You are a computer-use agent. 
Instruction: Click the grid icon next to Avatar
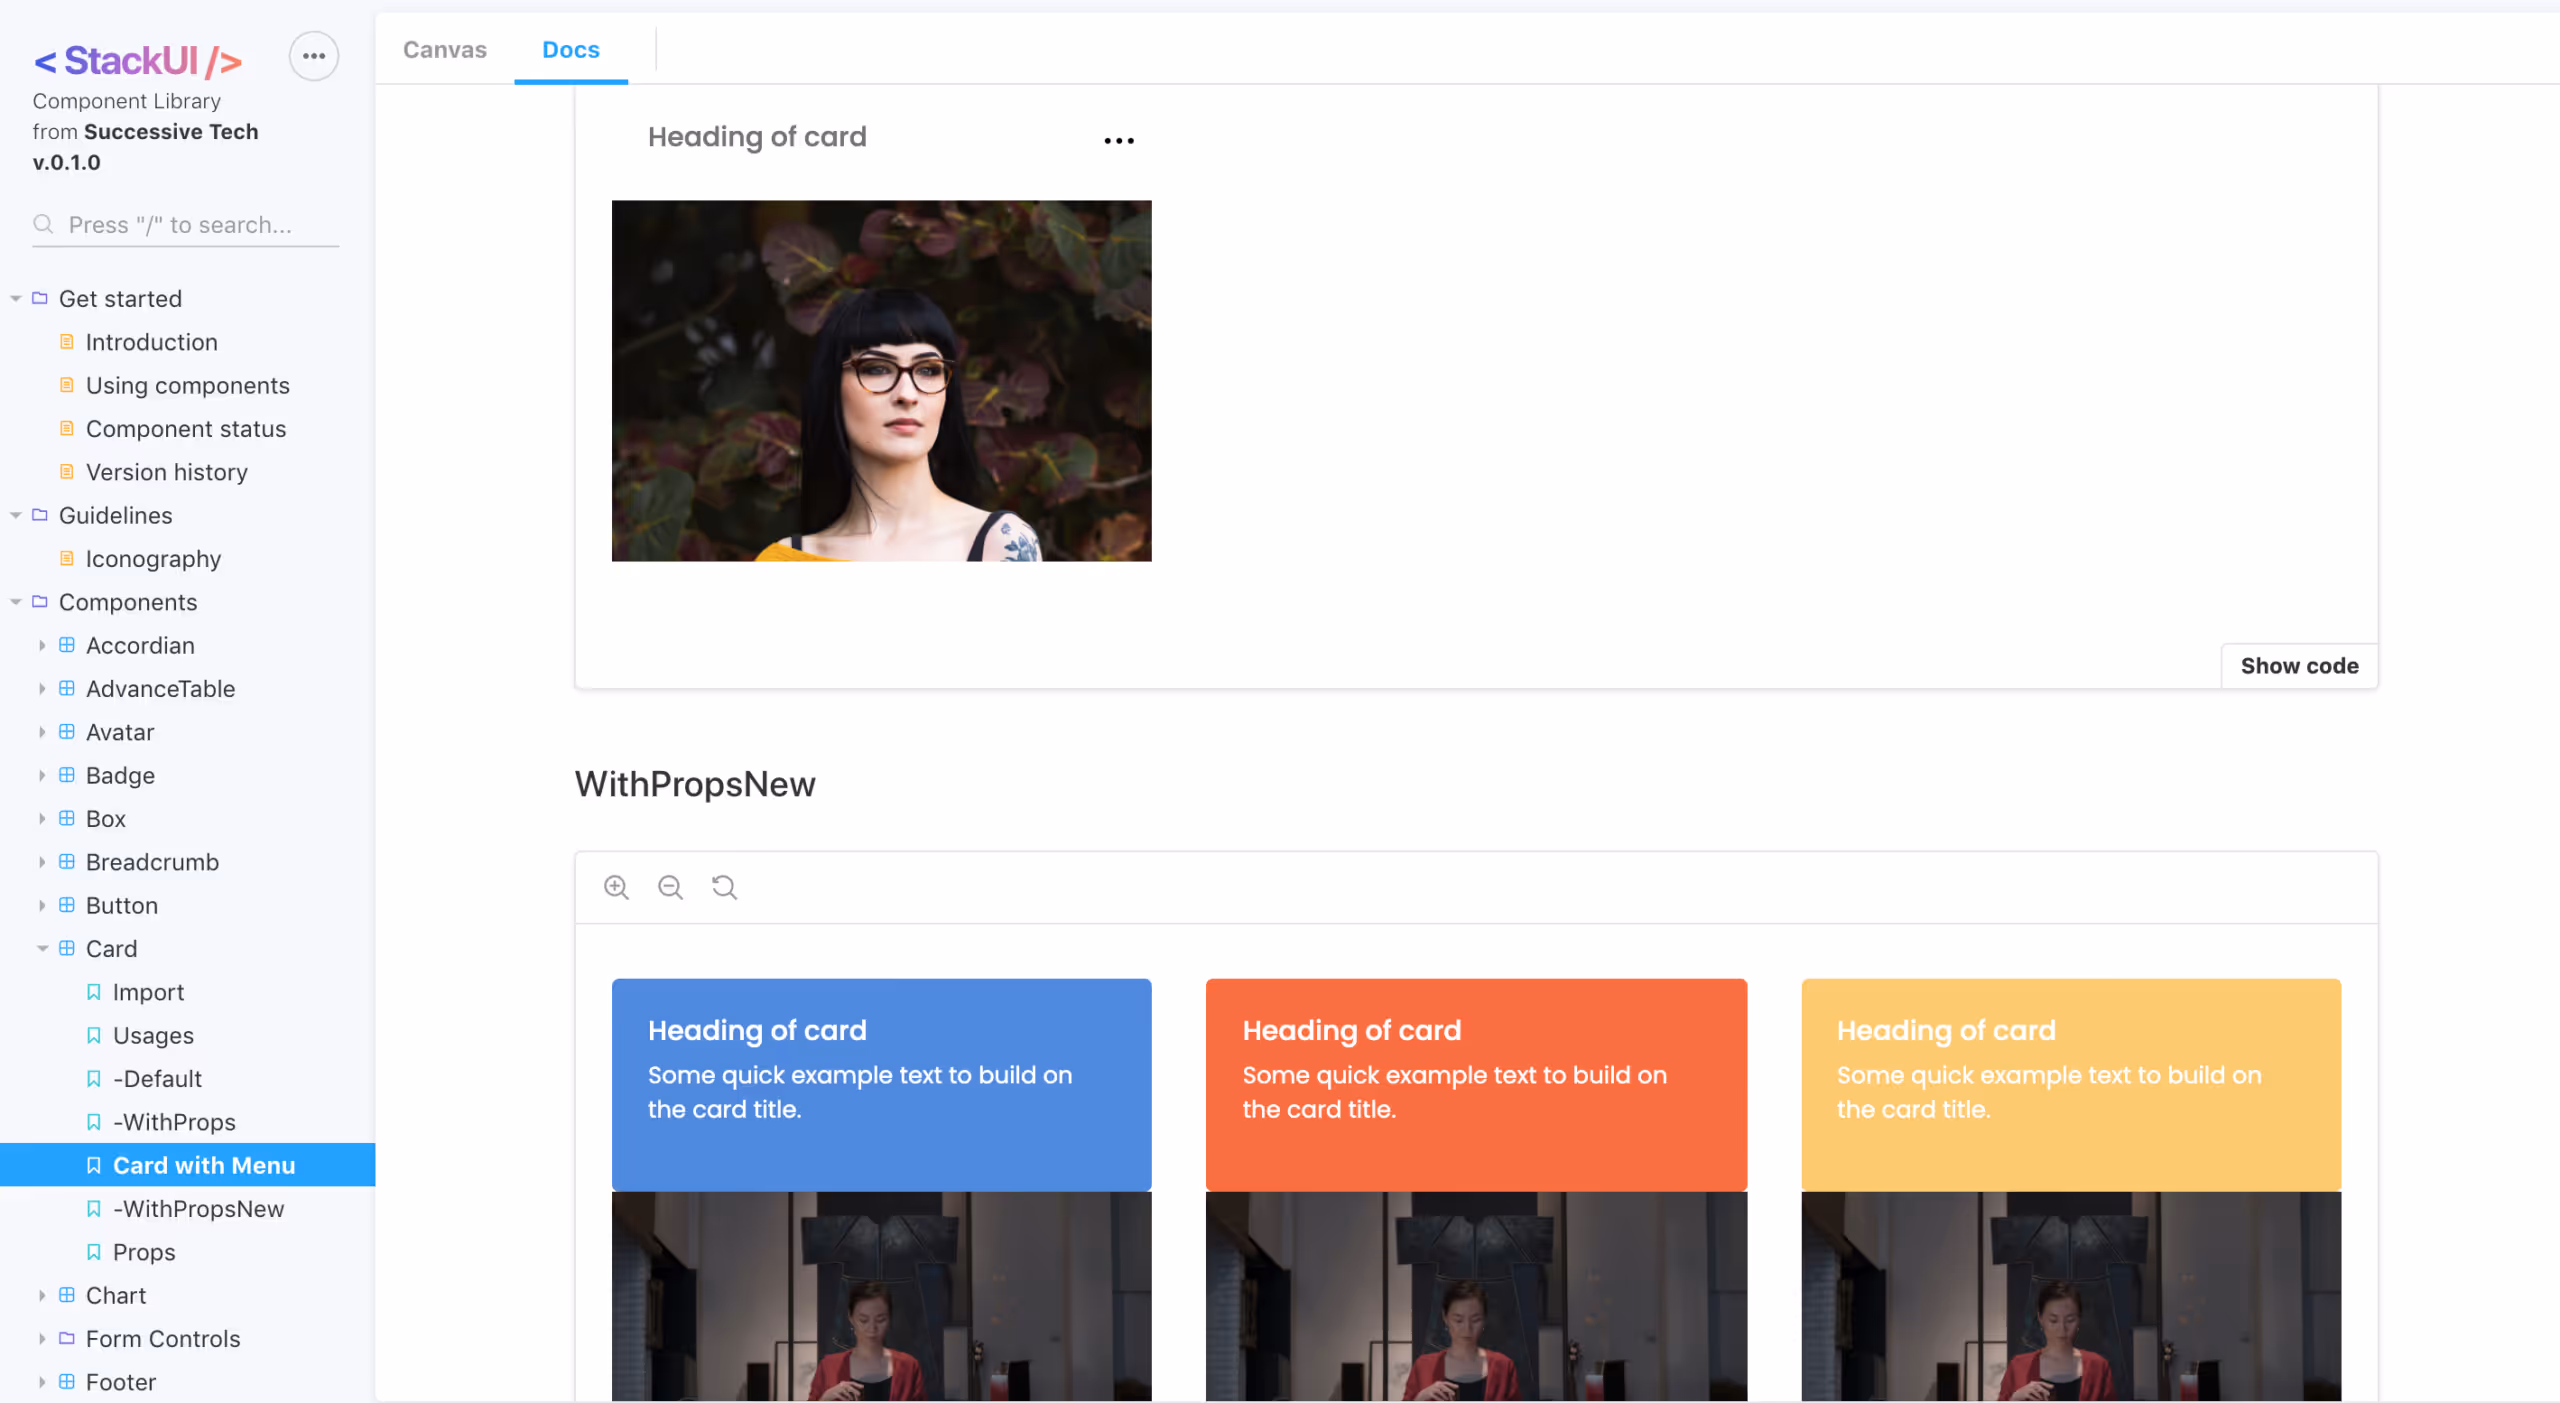click(x=66, y=731)
